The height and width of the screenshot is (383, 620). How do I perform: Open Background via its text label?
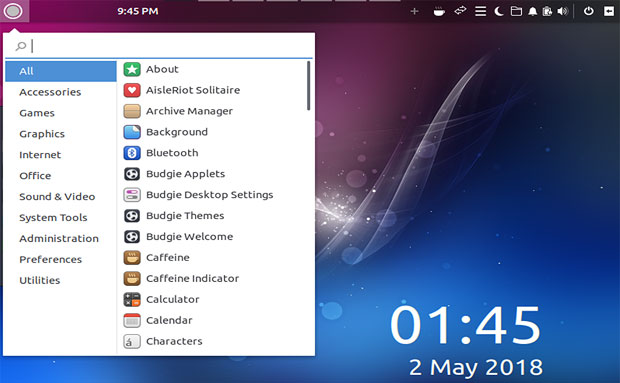pos(177,132)
